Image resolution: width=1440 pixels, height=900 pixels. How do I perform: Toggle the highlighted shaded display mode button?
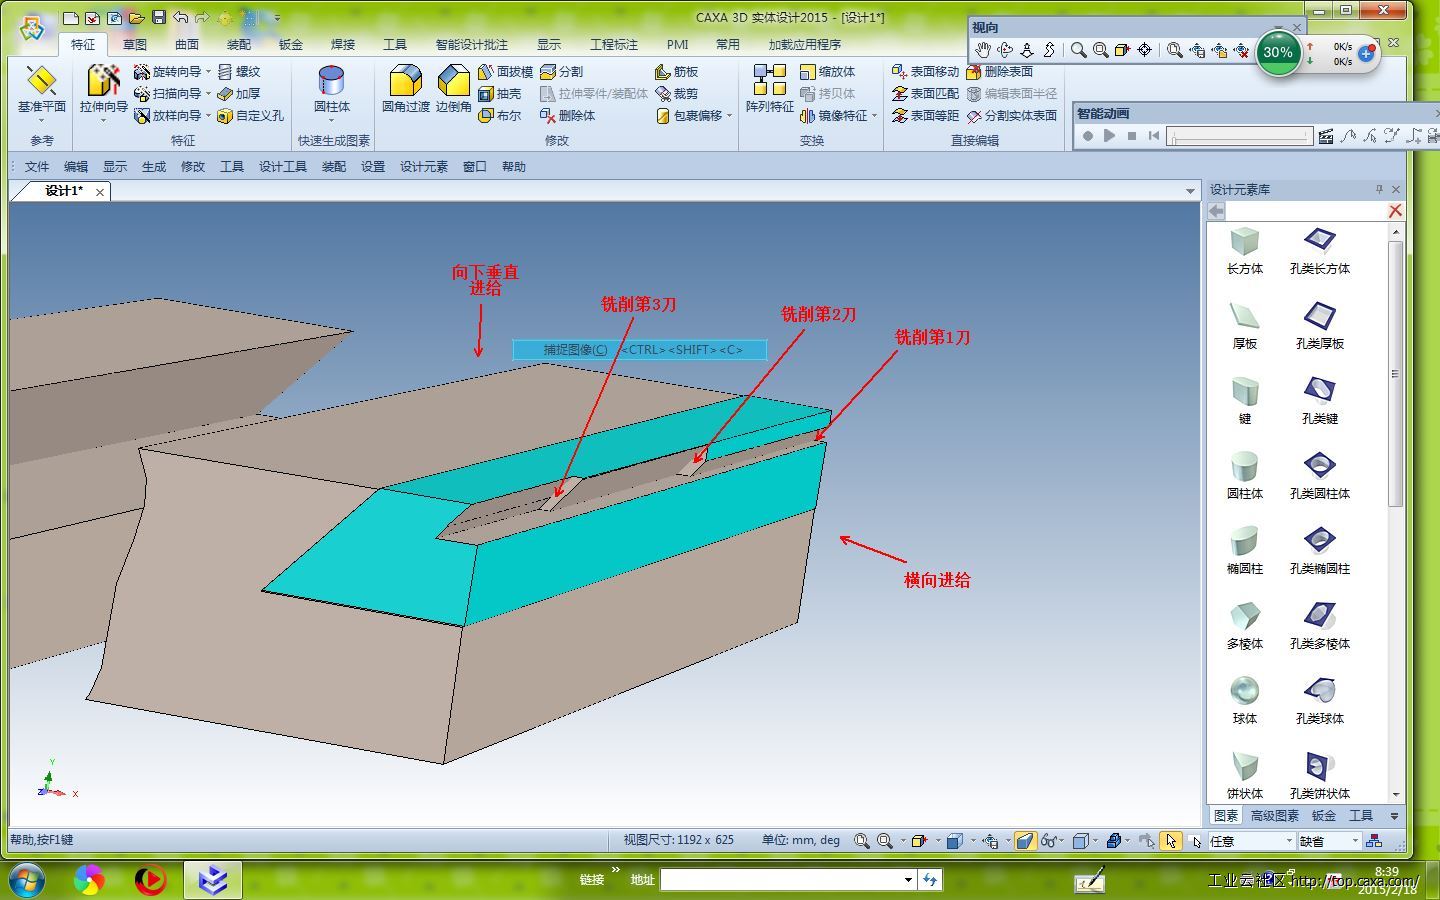(x=1025, y=841)
